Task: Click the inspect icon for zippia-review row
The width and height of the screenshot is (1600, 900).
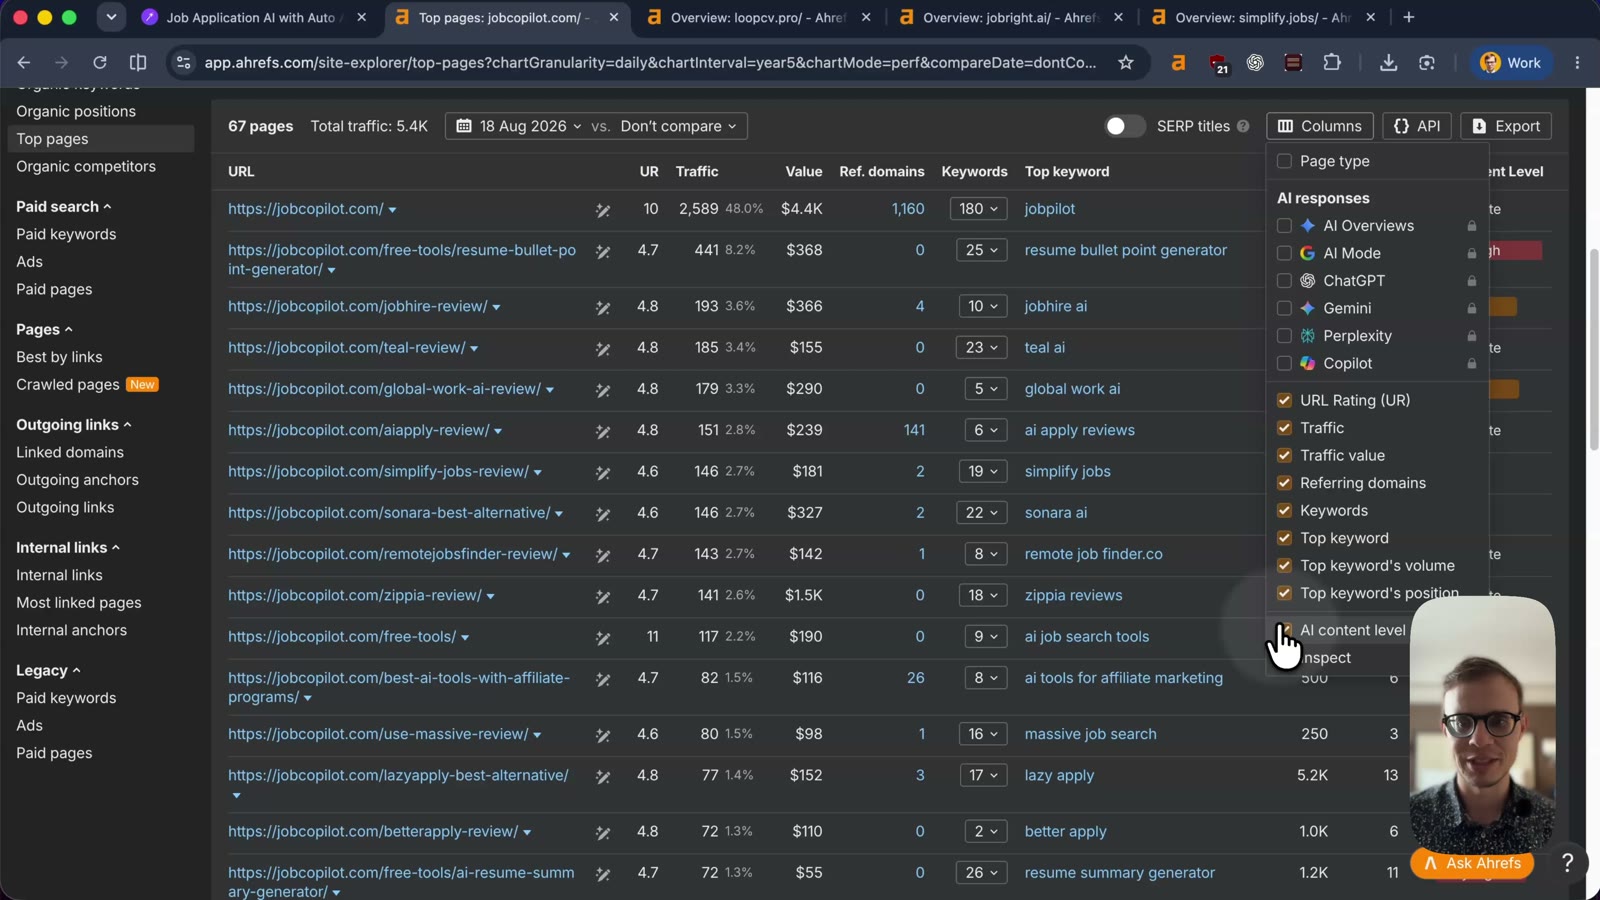Action: 603,597
